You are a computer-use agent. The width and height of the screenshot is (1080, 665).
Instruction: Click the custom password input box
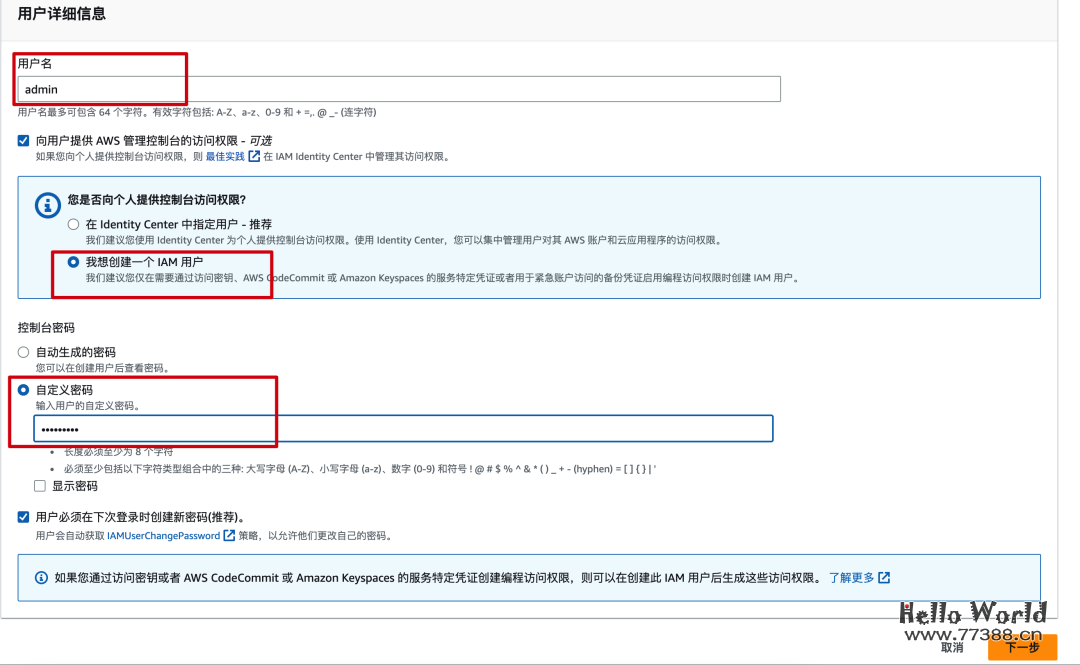tap(200, 428)
